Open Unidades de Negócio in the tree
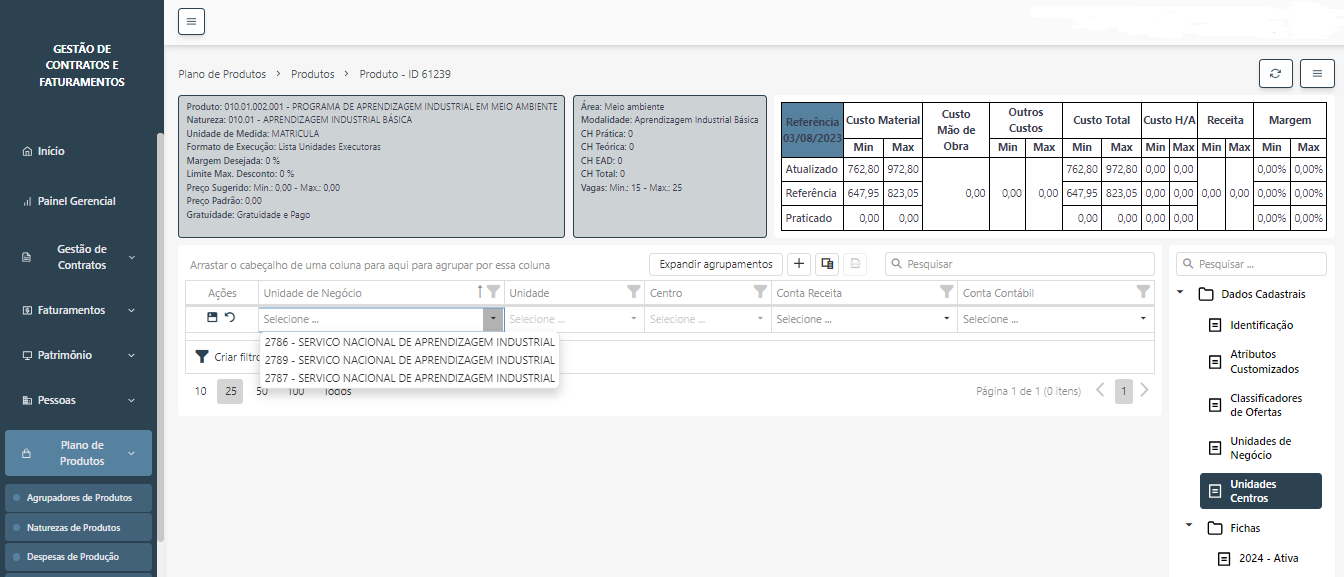This screenshot has height=577, width=1344. coord(1260,448)
